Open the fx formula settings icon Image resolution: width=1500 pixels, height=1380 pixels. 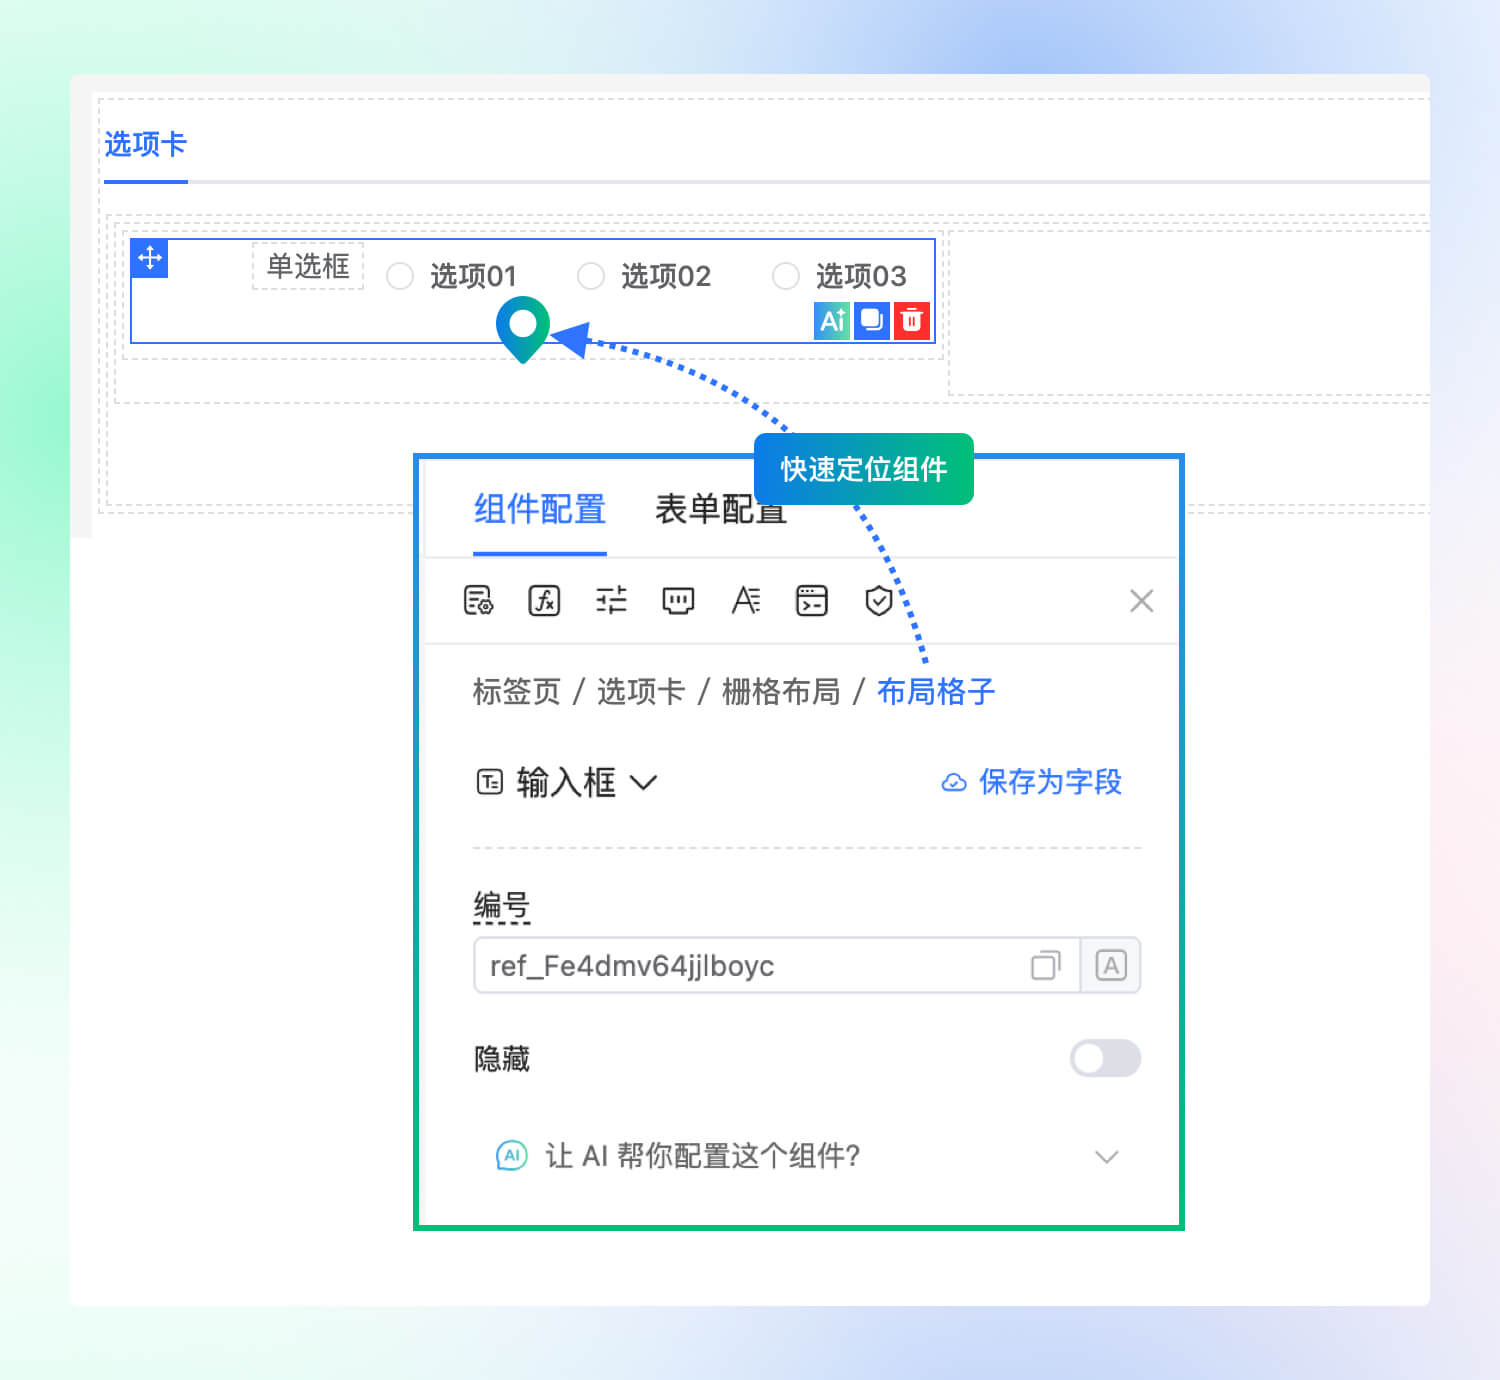click(544, 601)
